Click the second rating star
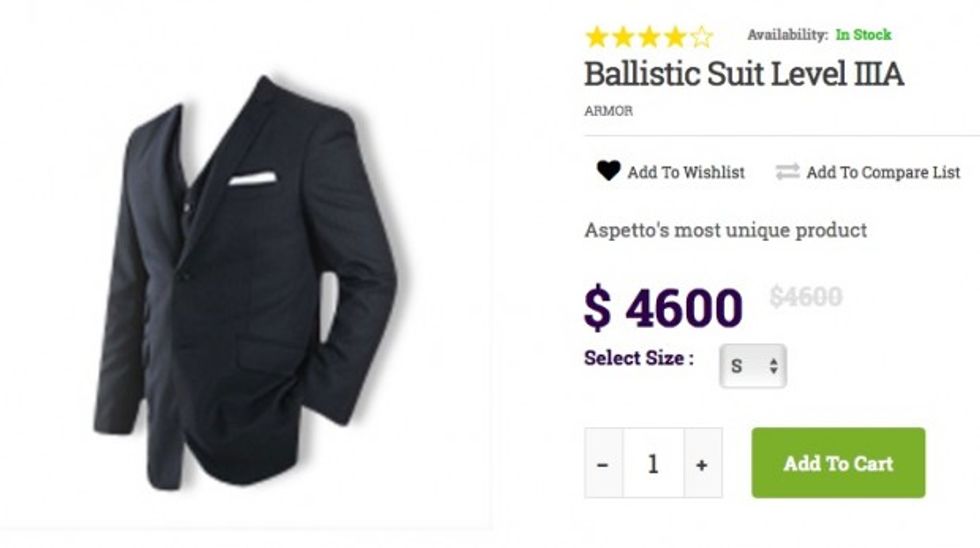The image size is (980, 548). 623,37
